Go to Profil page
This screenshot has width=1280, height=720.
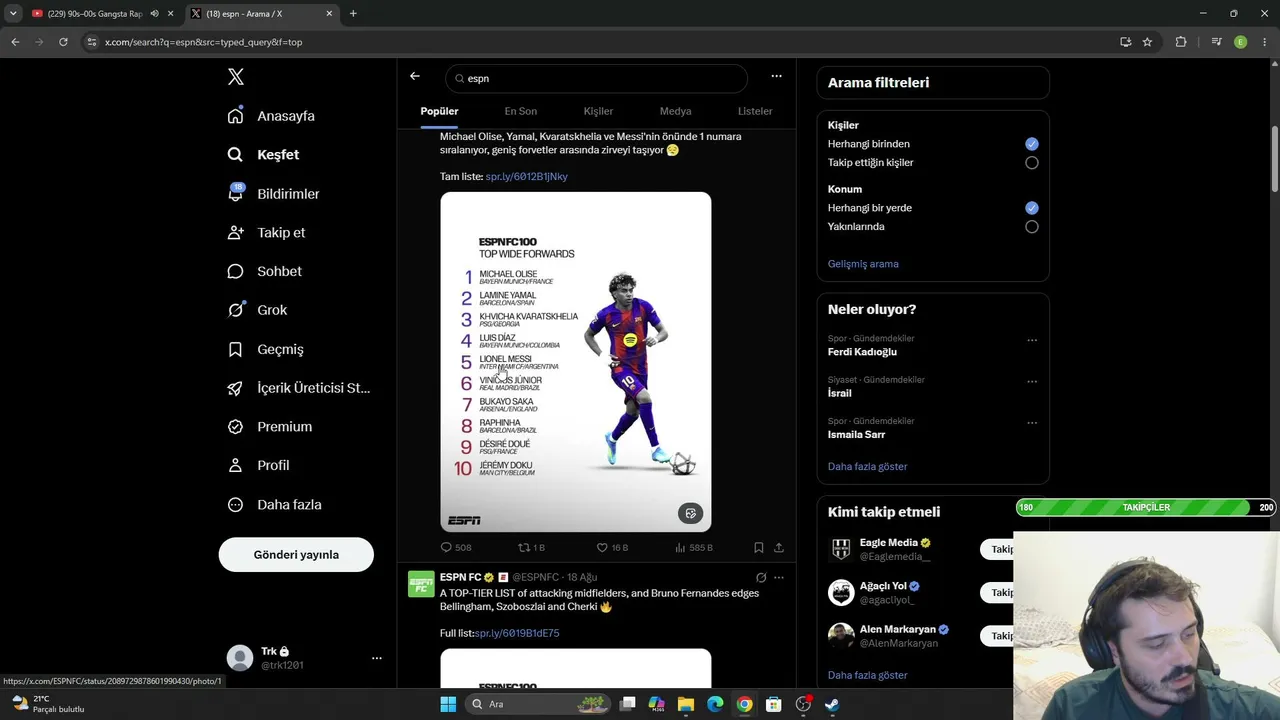point(258,465)
